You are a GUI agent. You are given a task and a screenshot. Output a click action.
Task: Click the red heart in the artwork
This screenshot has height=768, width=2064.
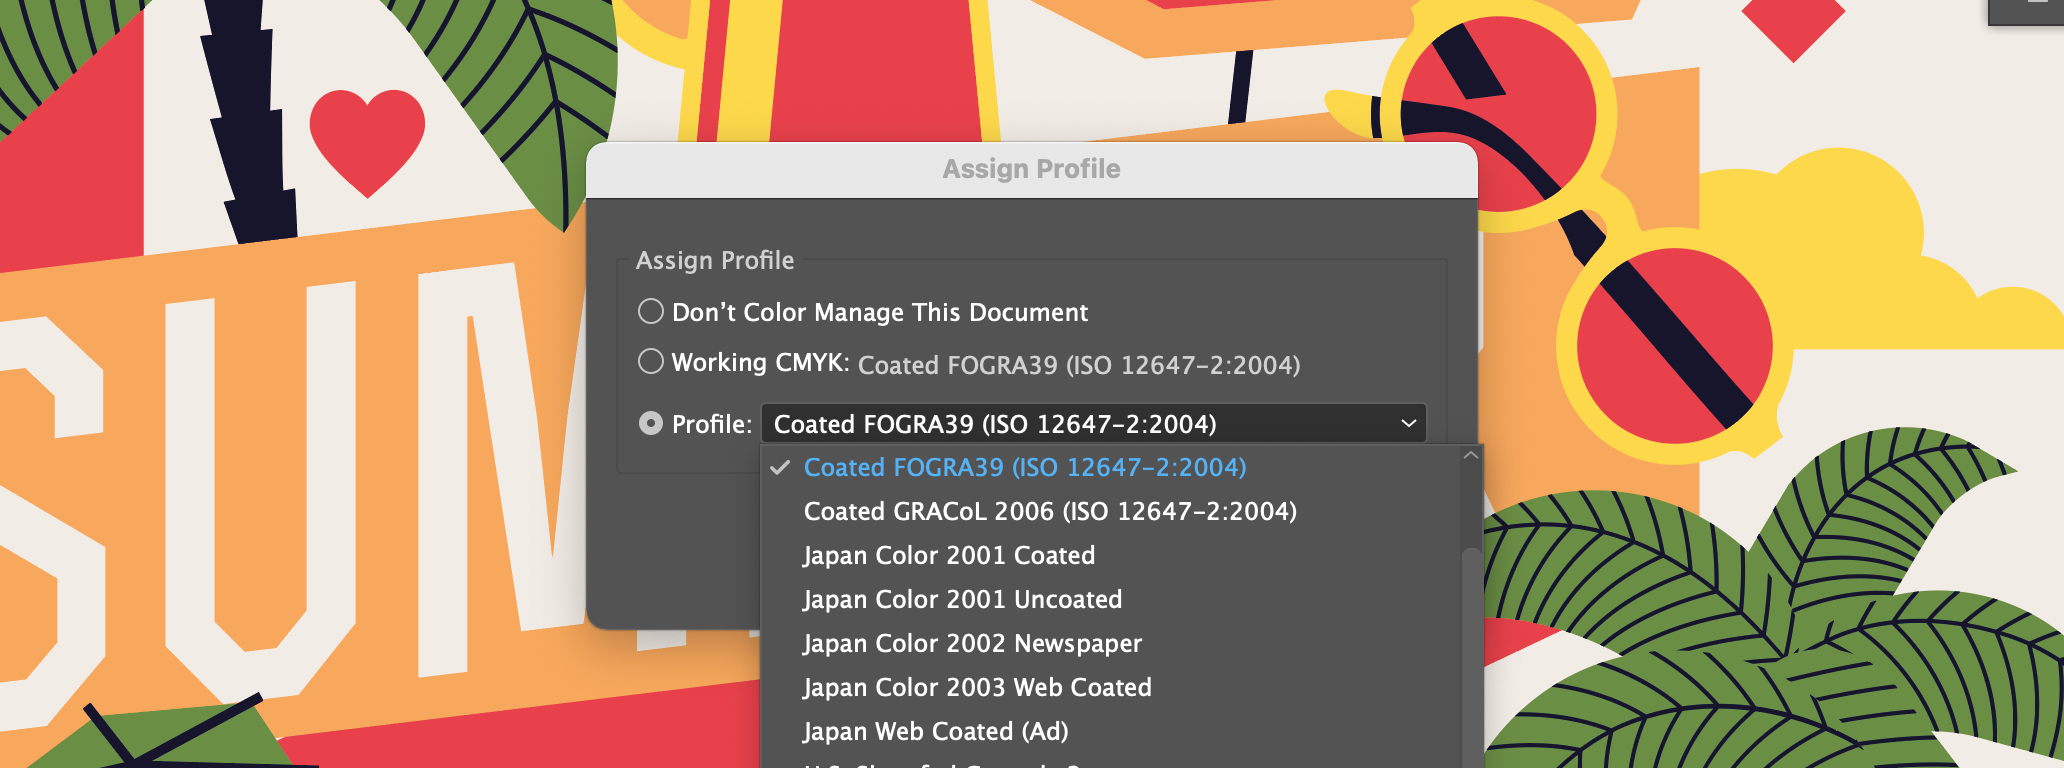point(367,137)
